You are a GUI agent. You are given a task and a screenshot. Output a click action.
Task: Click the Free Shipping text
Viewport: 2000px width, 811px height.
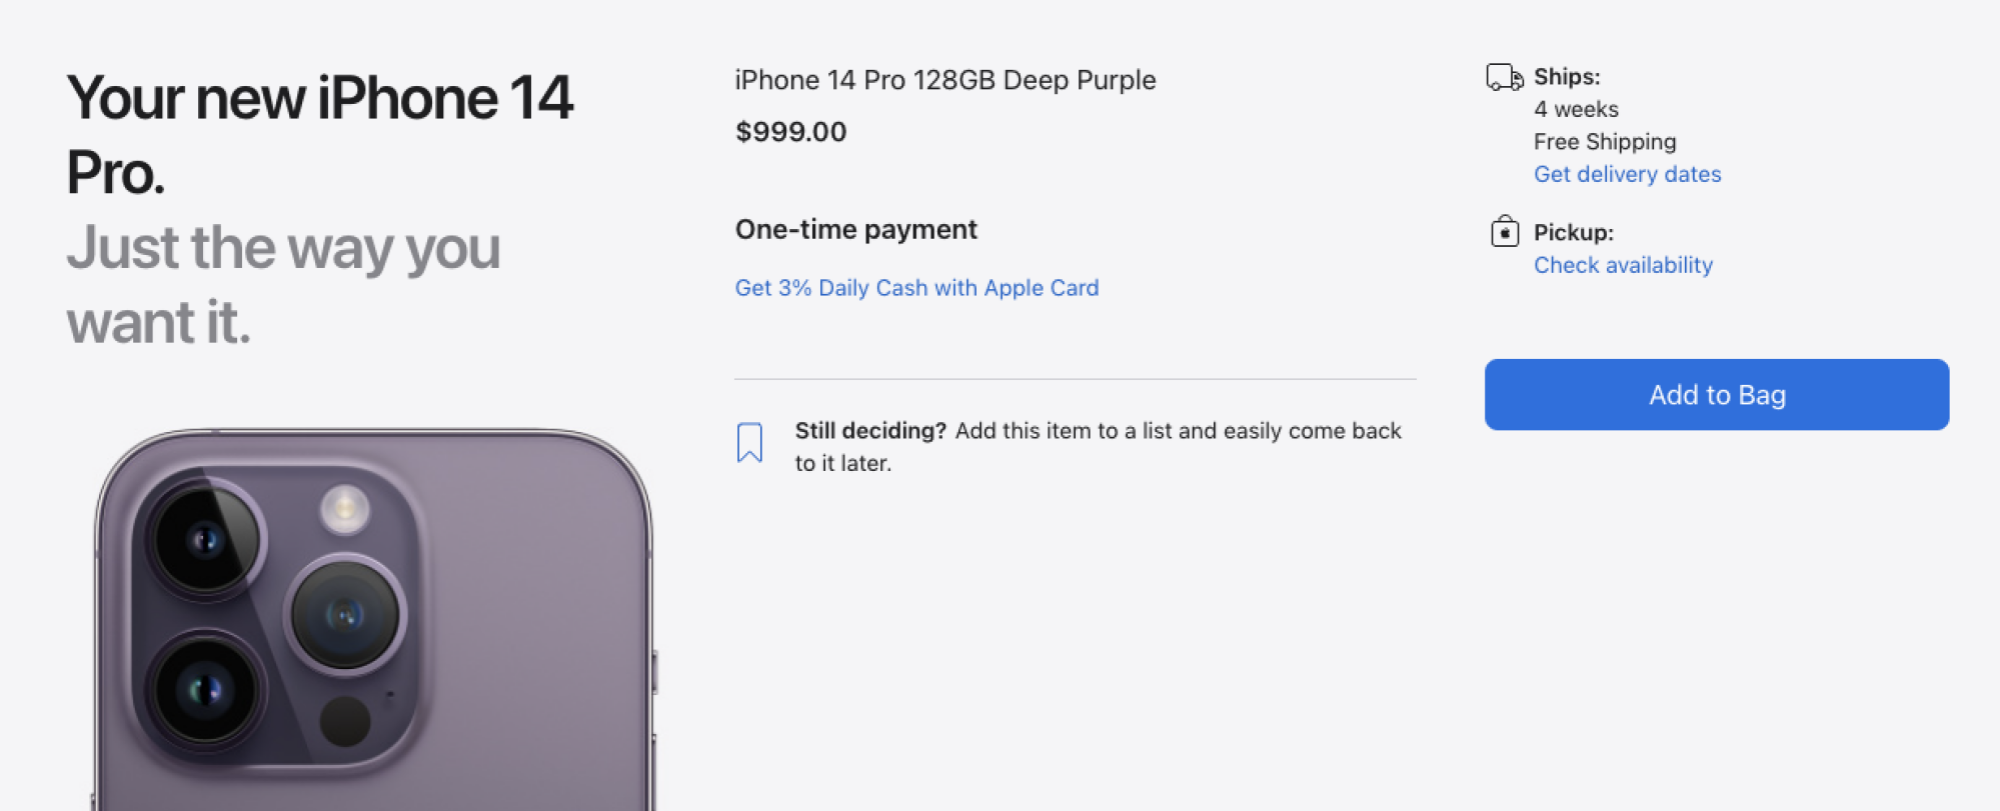coord(1605,141)
